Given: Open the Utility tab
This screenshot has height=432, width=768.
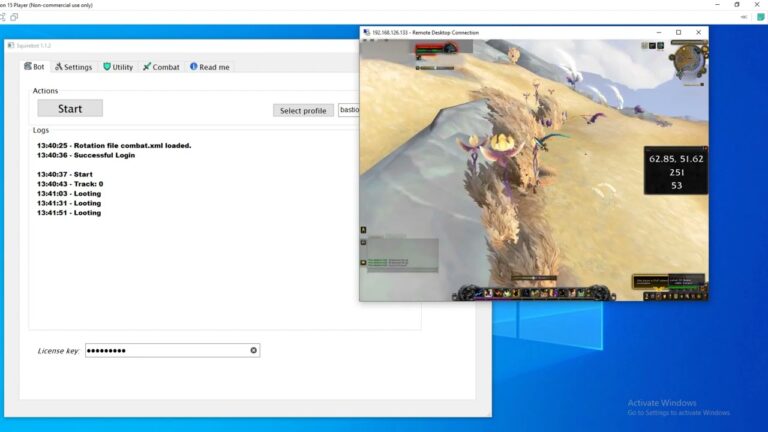Looking at the screenshot, I should click(118, 67).
